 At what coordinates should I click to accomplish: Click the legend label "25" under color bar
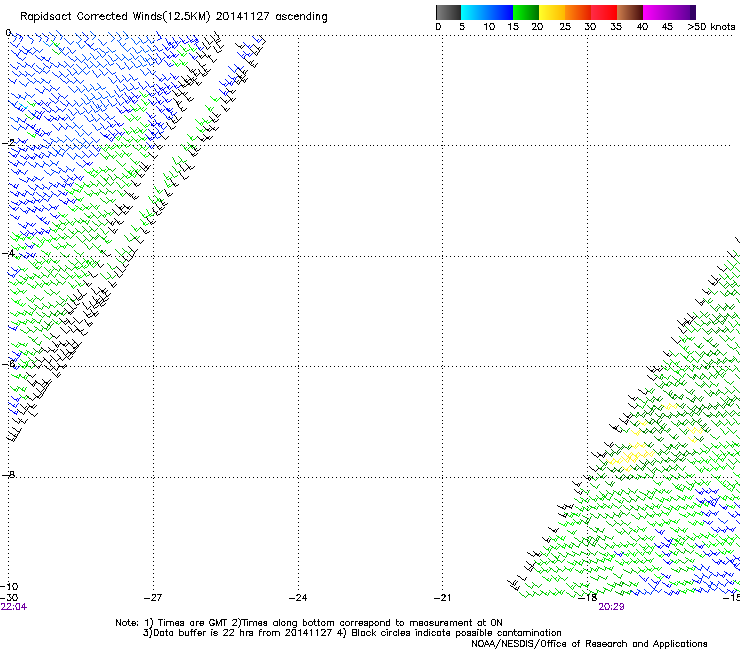(565, 27)
